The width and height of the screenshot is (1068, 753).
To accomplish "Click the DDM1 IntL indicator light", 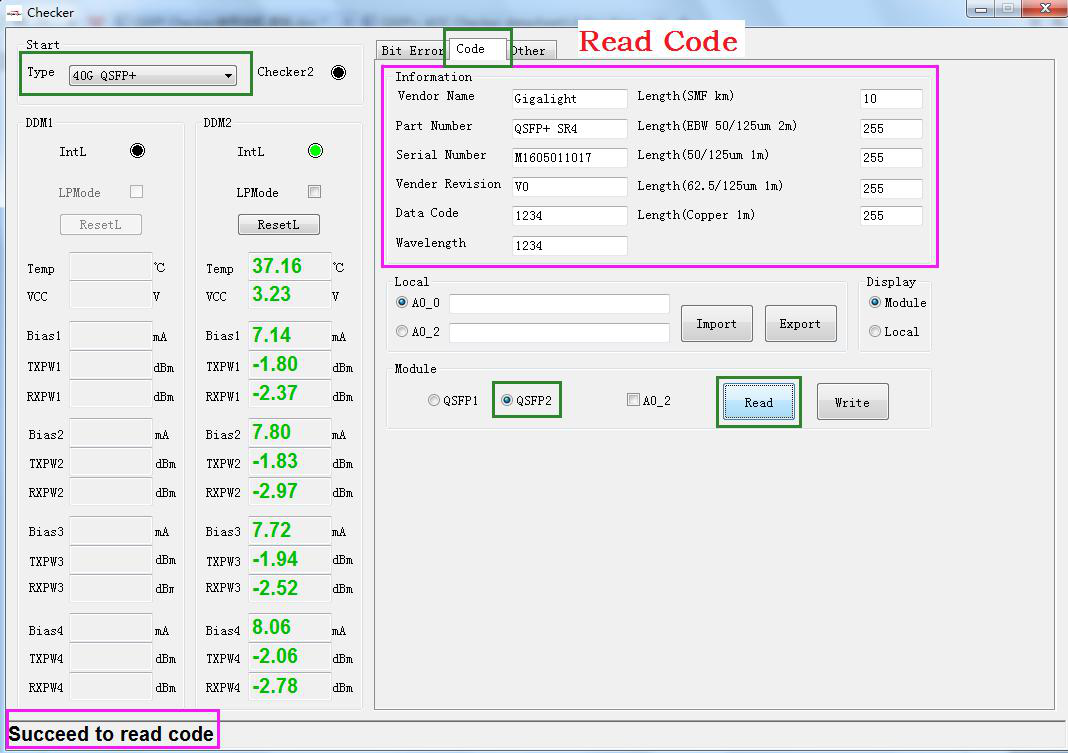I will [138, 150].
